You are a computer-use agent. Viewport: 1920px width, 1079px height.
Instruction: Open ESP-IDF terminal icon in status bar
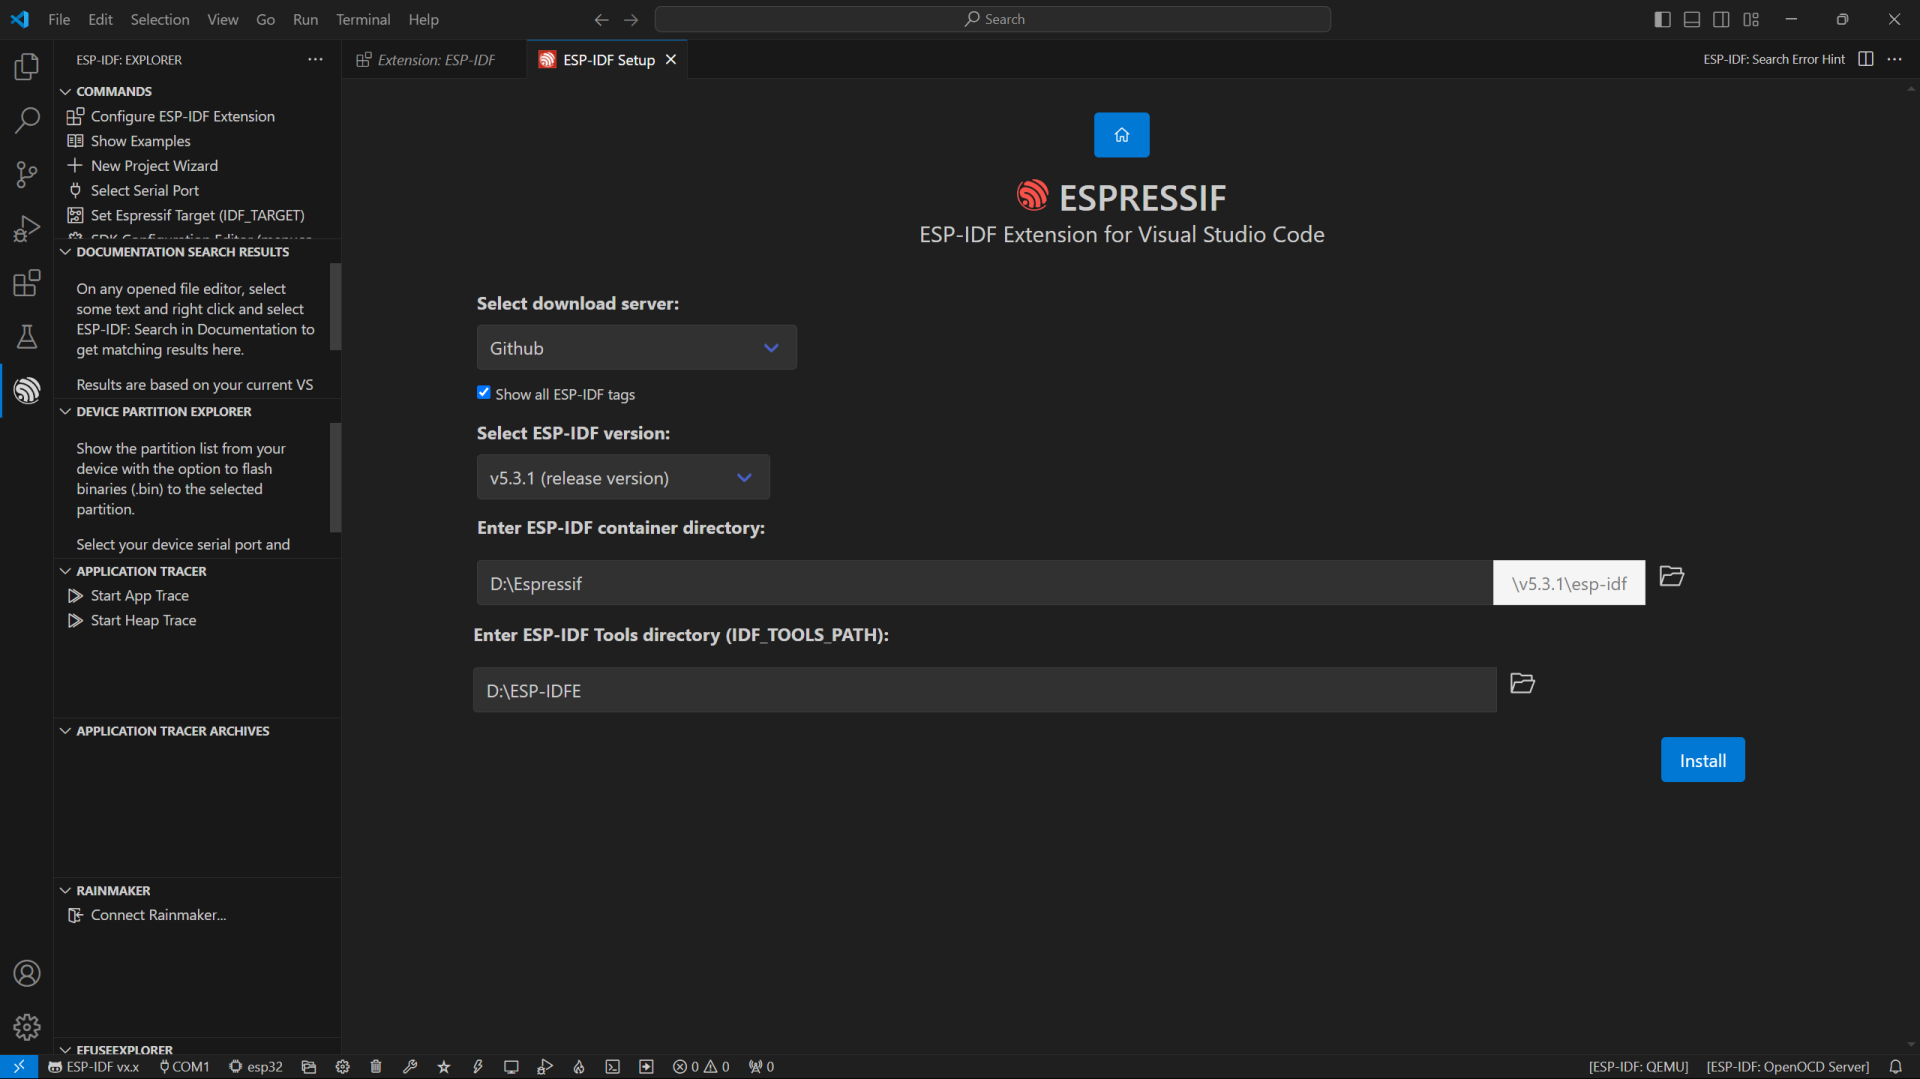click(613, 1067)
